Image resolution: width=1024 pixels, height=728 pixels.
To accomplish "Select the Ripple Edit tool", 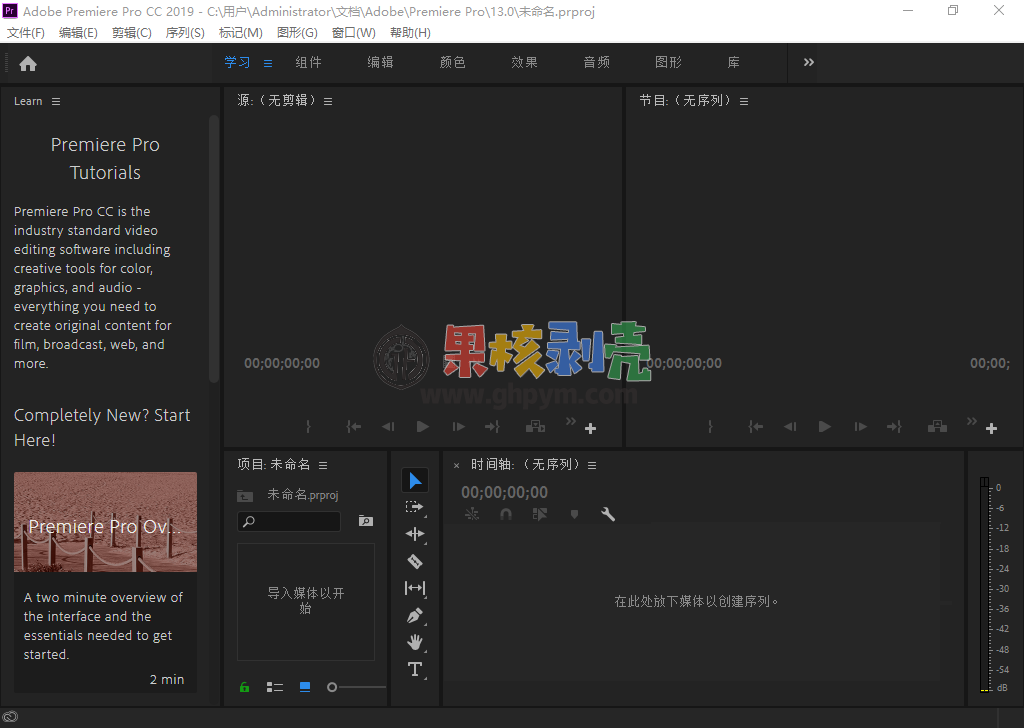I will [415, 534].
